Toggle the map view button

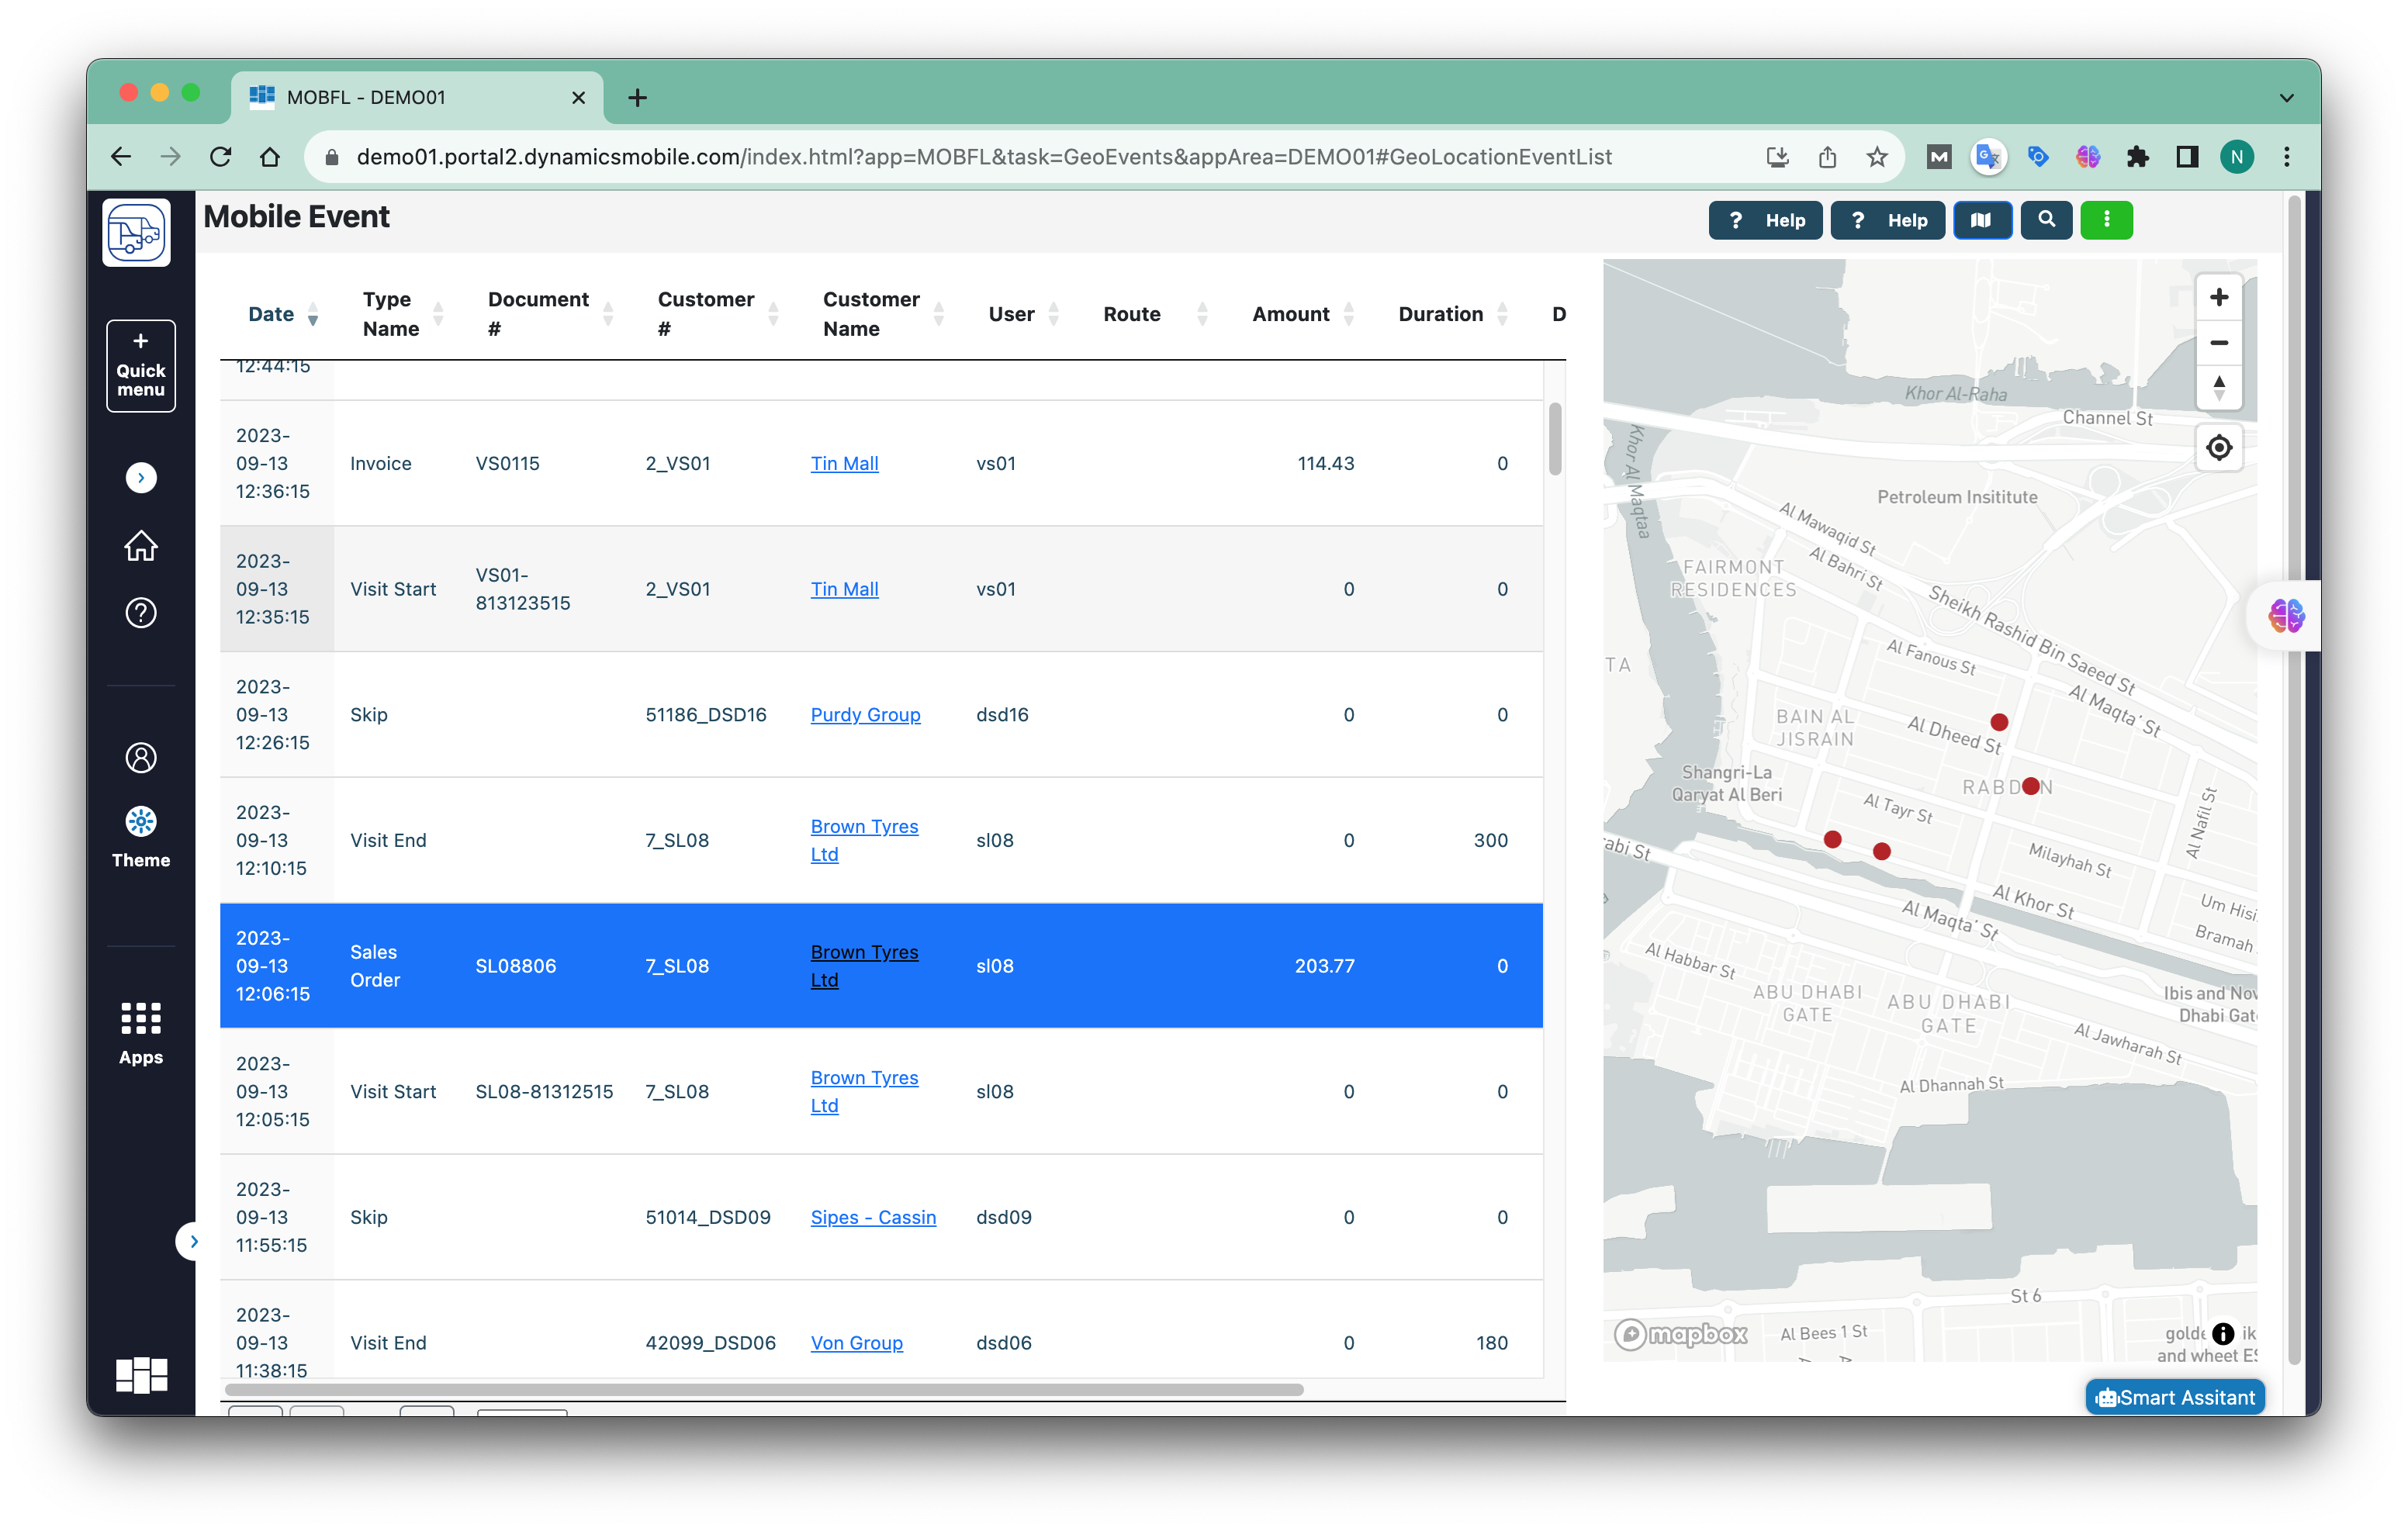[x=1982, y=220]
